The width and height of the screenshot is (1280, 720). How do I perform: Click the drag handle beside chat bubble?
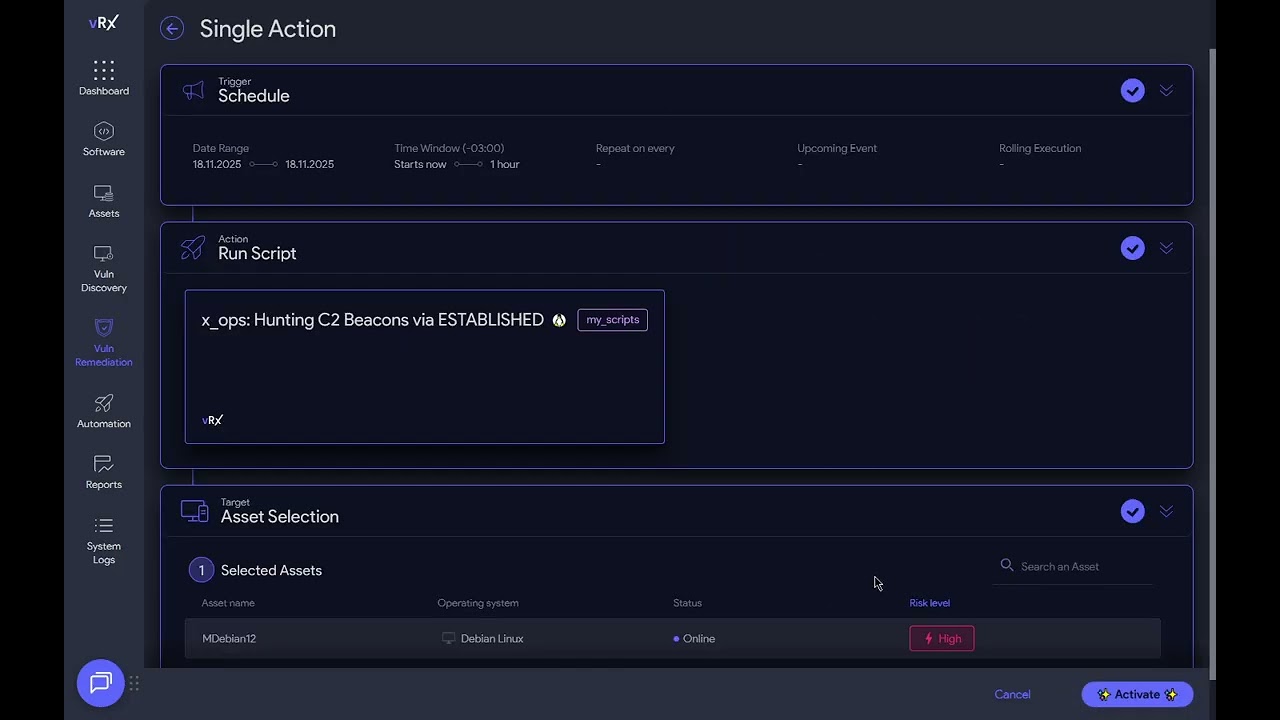tap(134, 683)
